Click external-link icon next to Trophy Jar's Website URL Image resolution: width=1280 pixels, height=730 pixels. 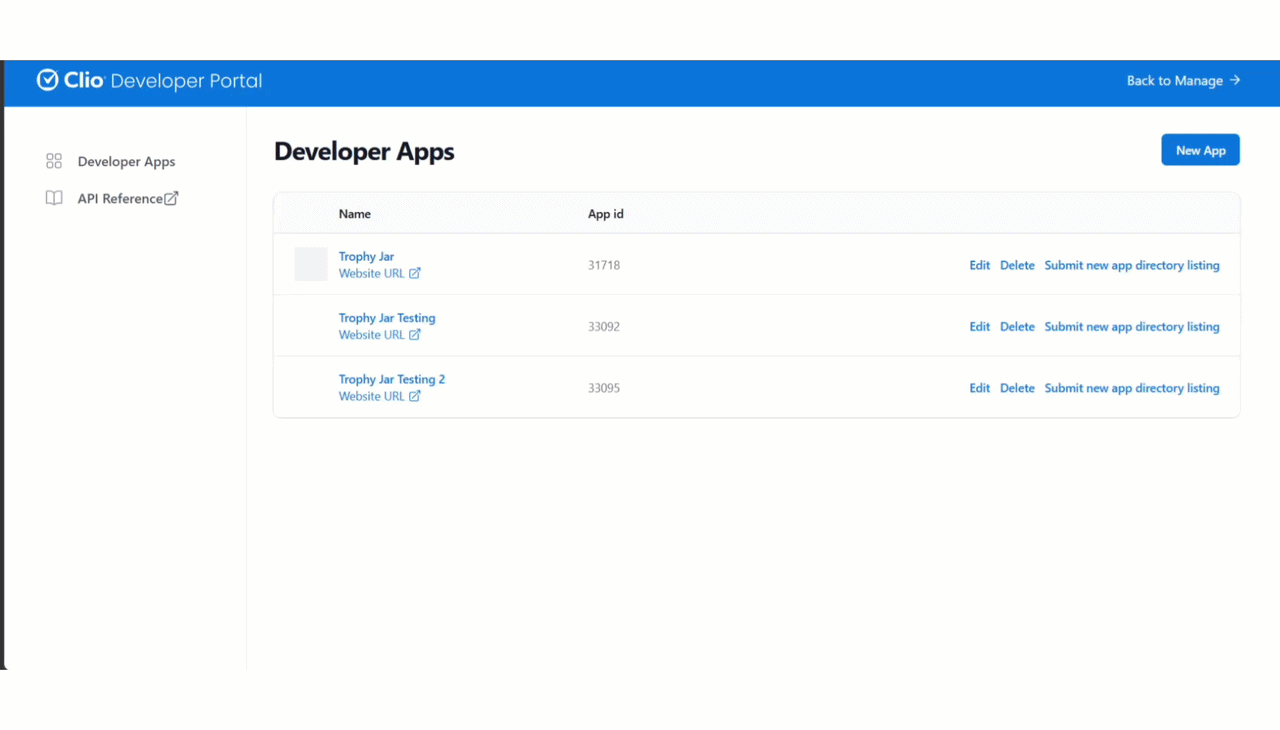415,273
